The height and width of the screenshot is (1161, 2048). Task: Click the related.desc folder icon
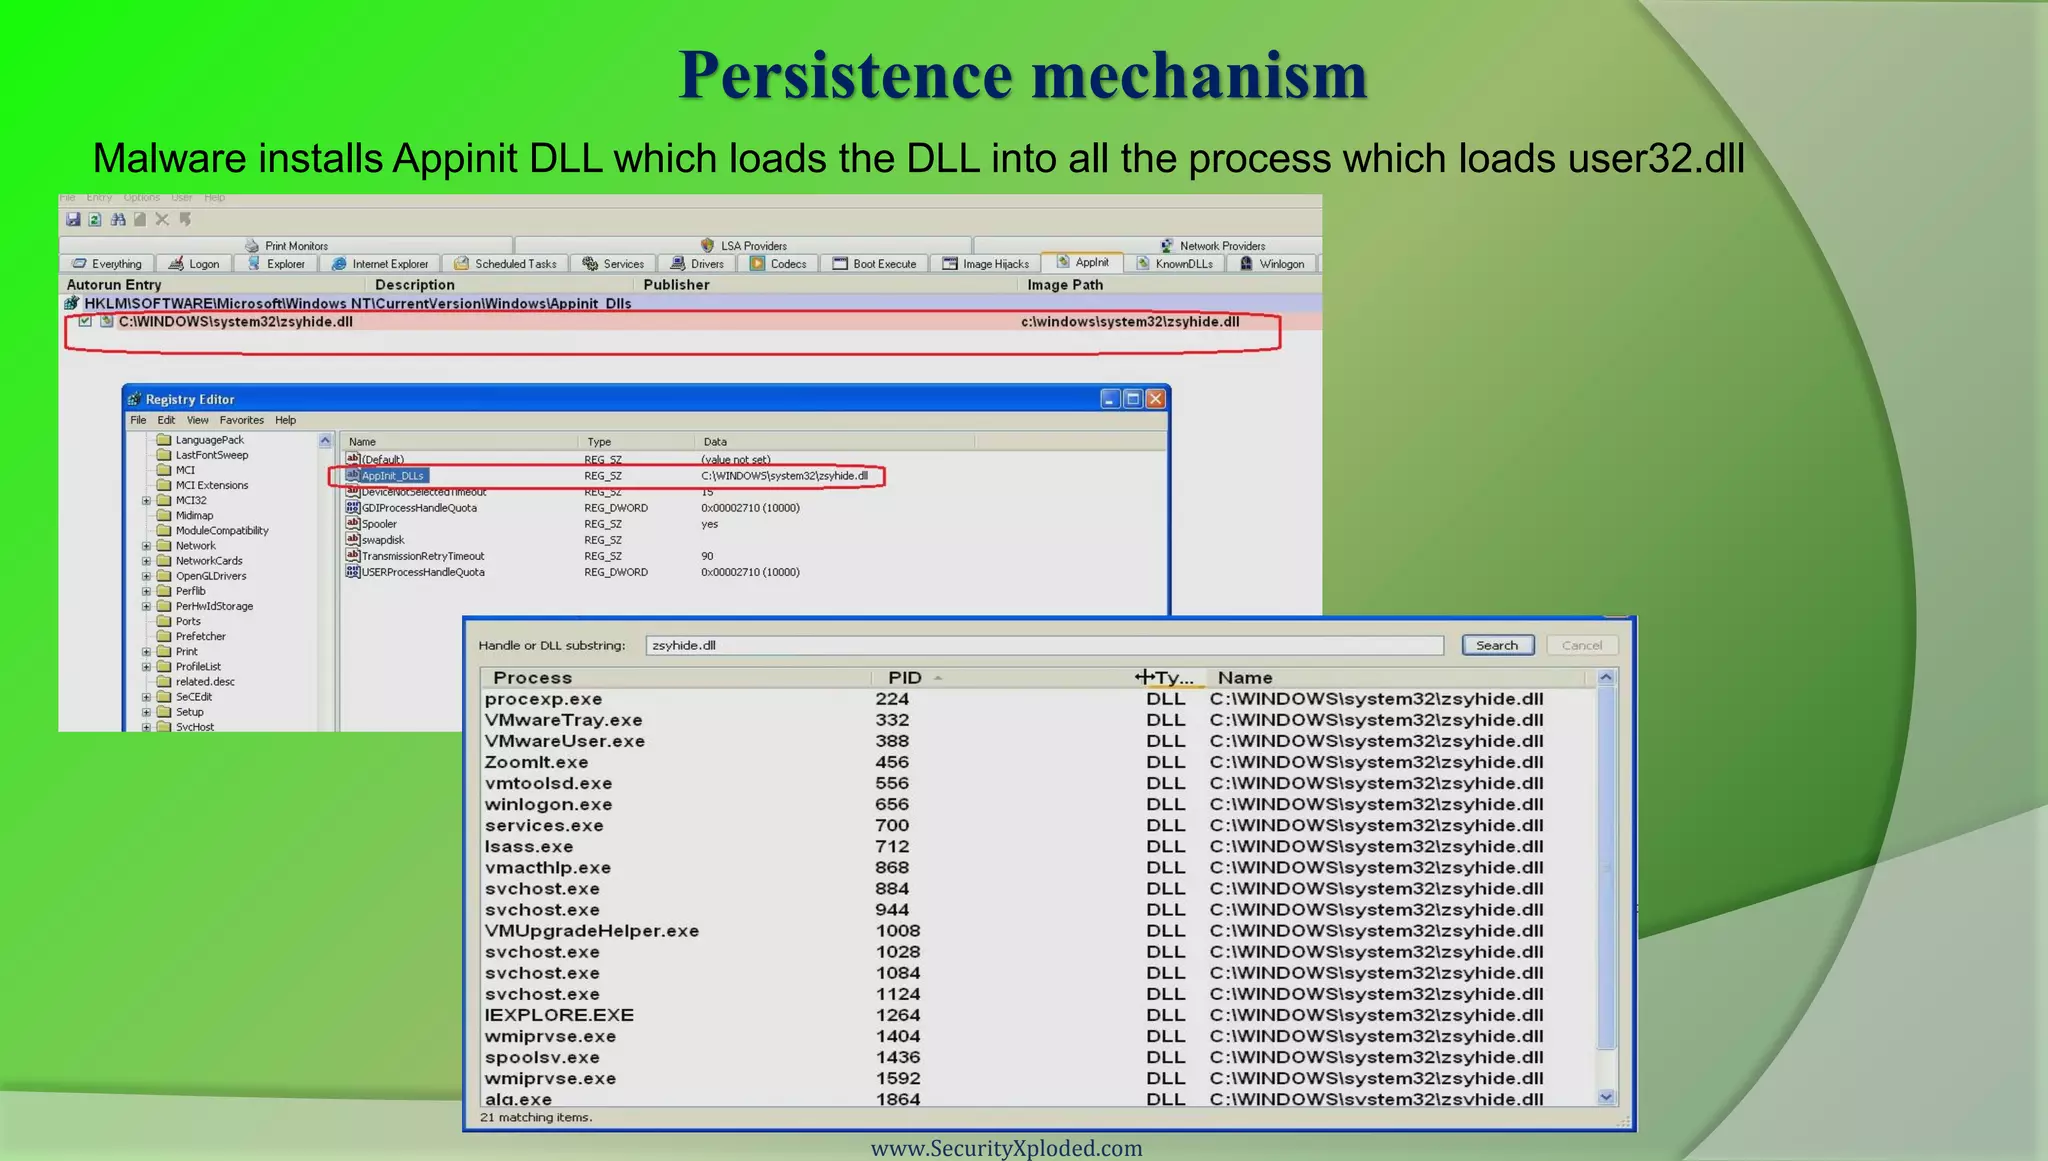[x=164, y=681]
